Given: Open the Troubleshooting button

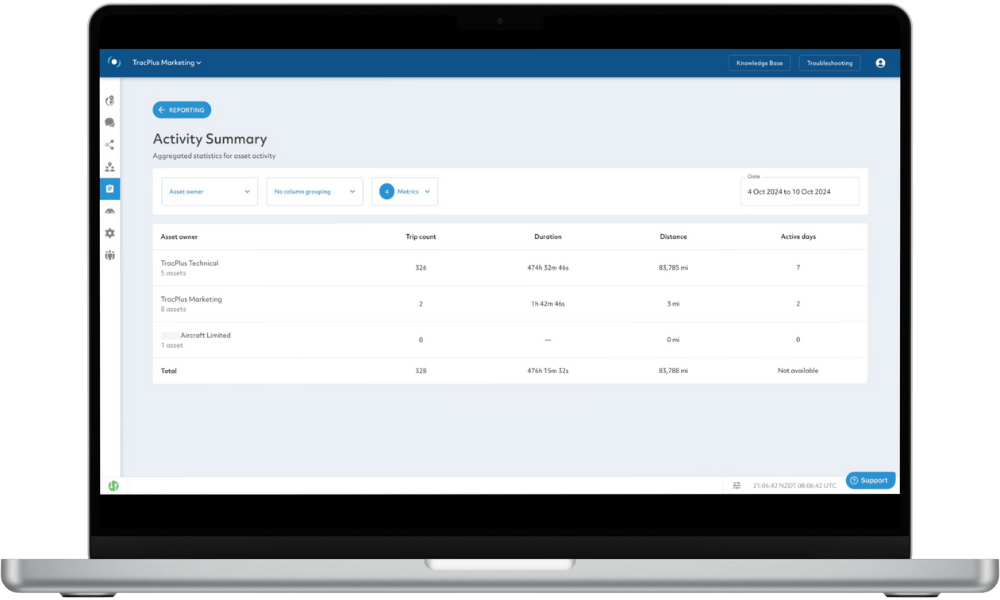Looking at the screenshot, I should click(830, 63).
